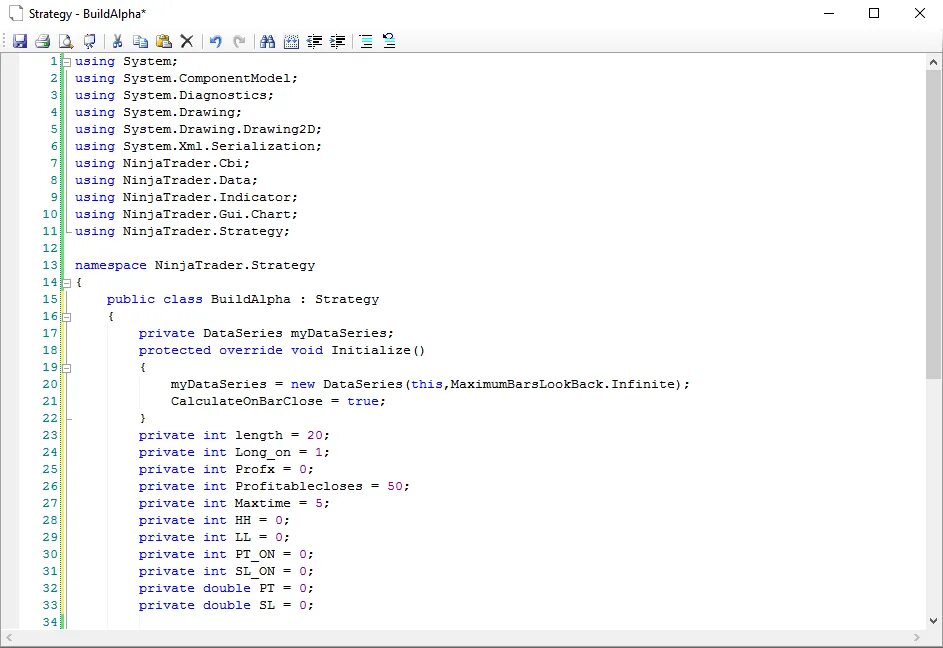Click 'namespace NinjaTrader.Strategy' declaration
Viewport: 943px width, 648px height.
point(195,265)
